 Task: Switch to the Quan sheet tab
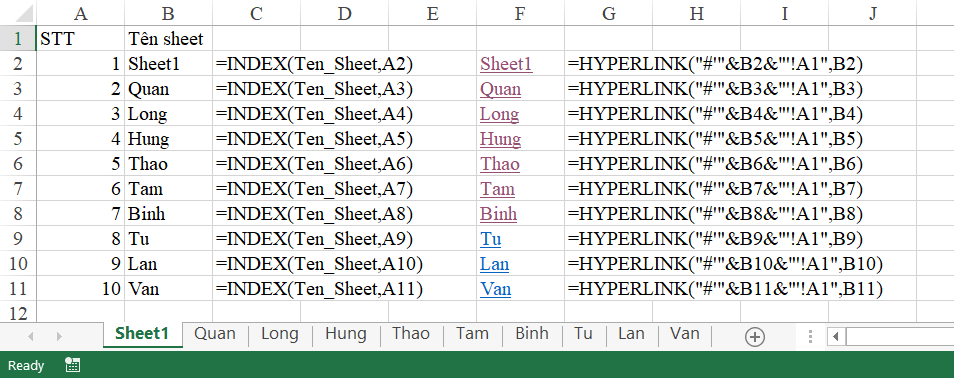pos(215,334)
